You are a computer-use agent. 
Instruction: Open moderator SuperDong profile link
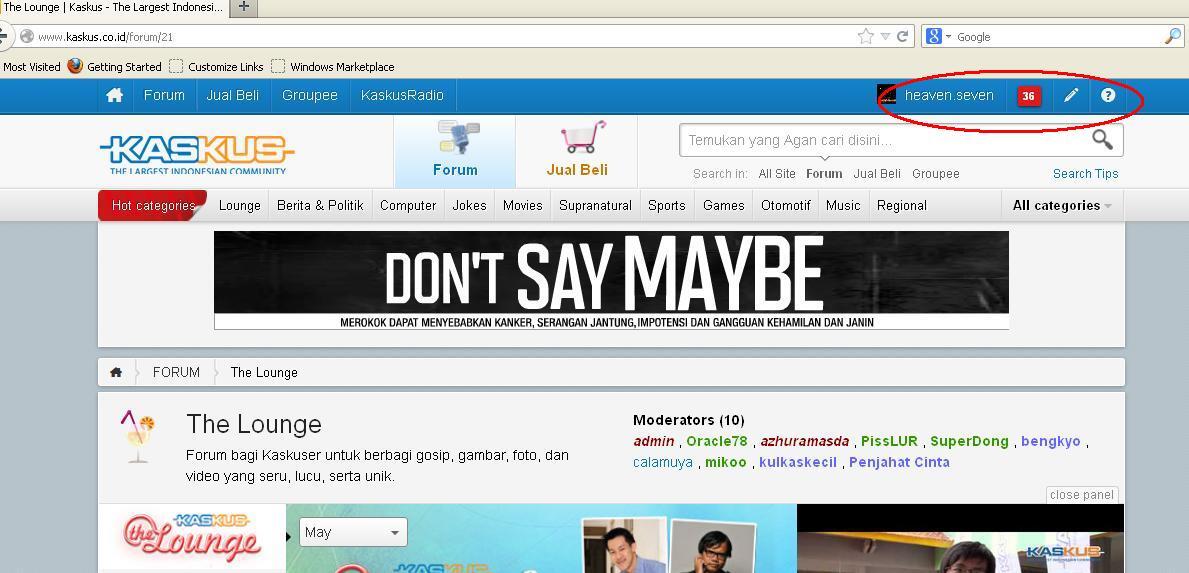(969, 441)
